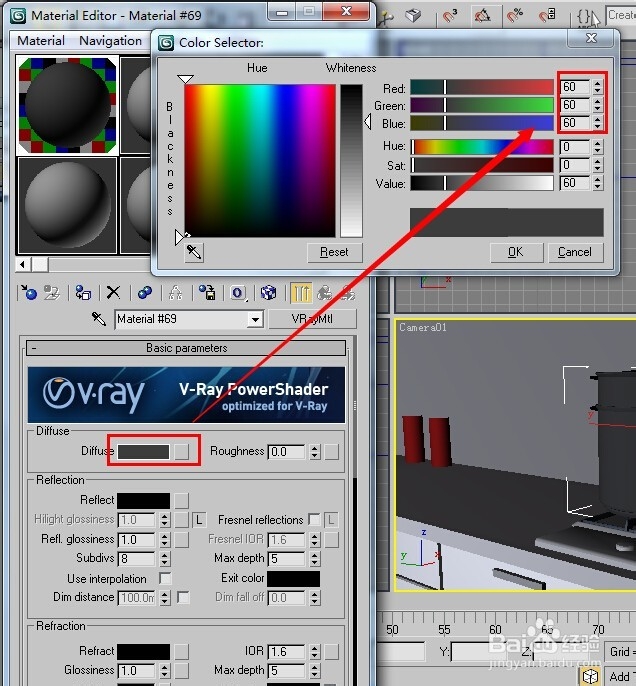Screen dimensions: 636x686
Task: Click Reset Map/Material X icon
Action: pyautogui.click(x=113, y=292)
